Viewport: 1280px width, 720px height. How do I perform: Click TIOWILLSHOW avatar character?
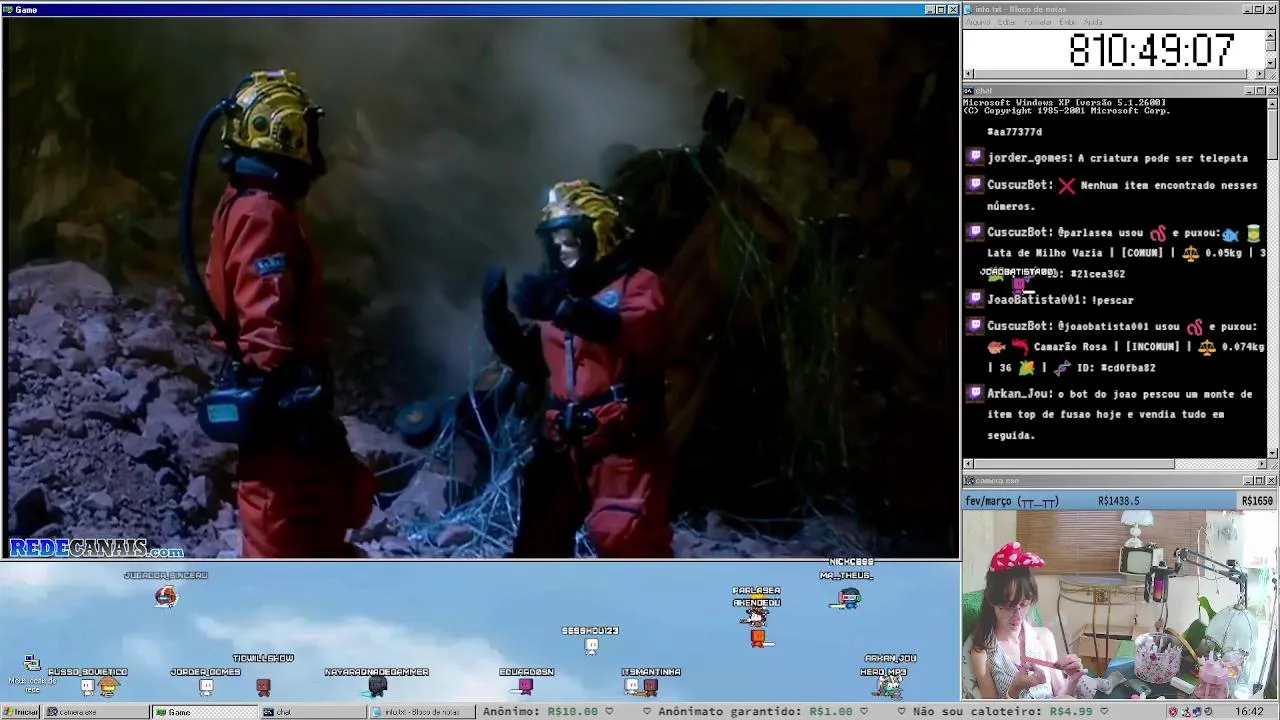coord(263,687)
